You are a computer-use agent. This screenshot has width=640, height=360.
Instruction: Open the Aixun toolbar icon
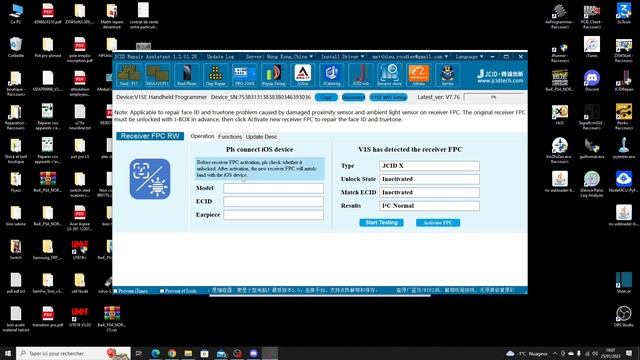302,75
